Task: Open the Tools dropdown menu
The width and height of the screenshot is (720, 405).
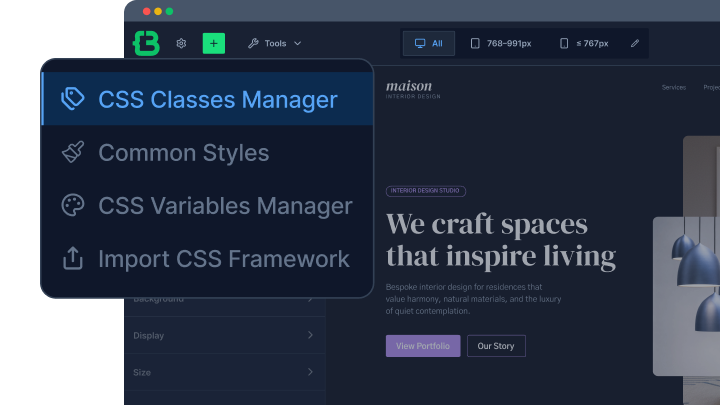Action: coord(275,44)
